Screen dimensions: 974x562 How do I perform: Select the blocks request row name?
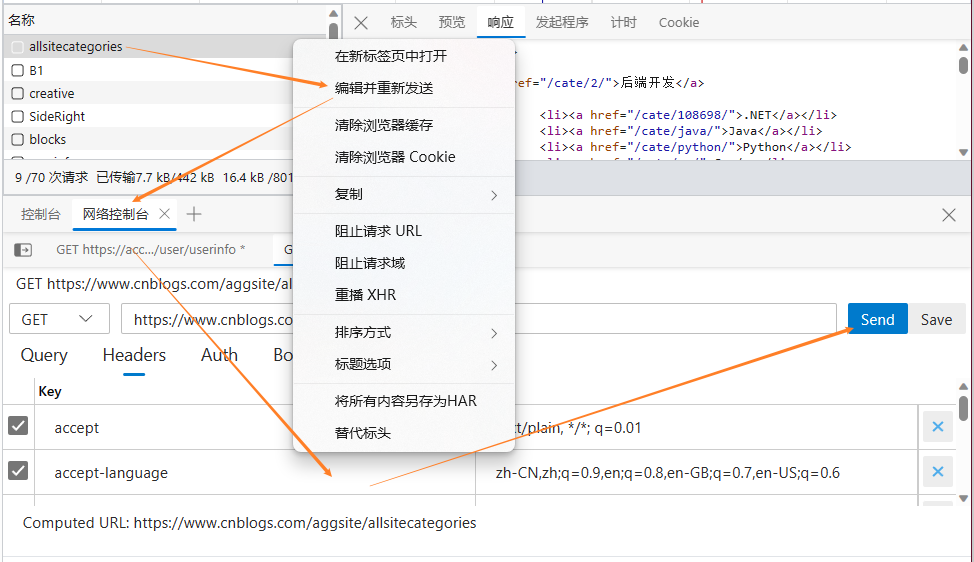[47, 139]
